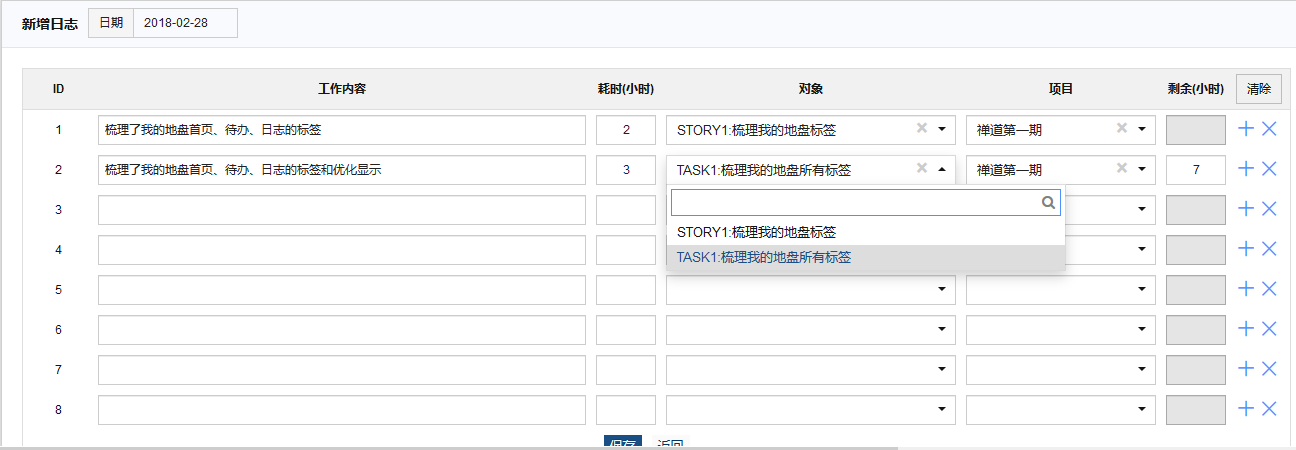1296x450 pixels.
Task: Click the plus icon in row 1
Action: click(x=1246, y=129)
